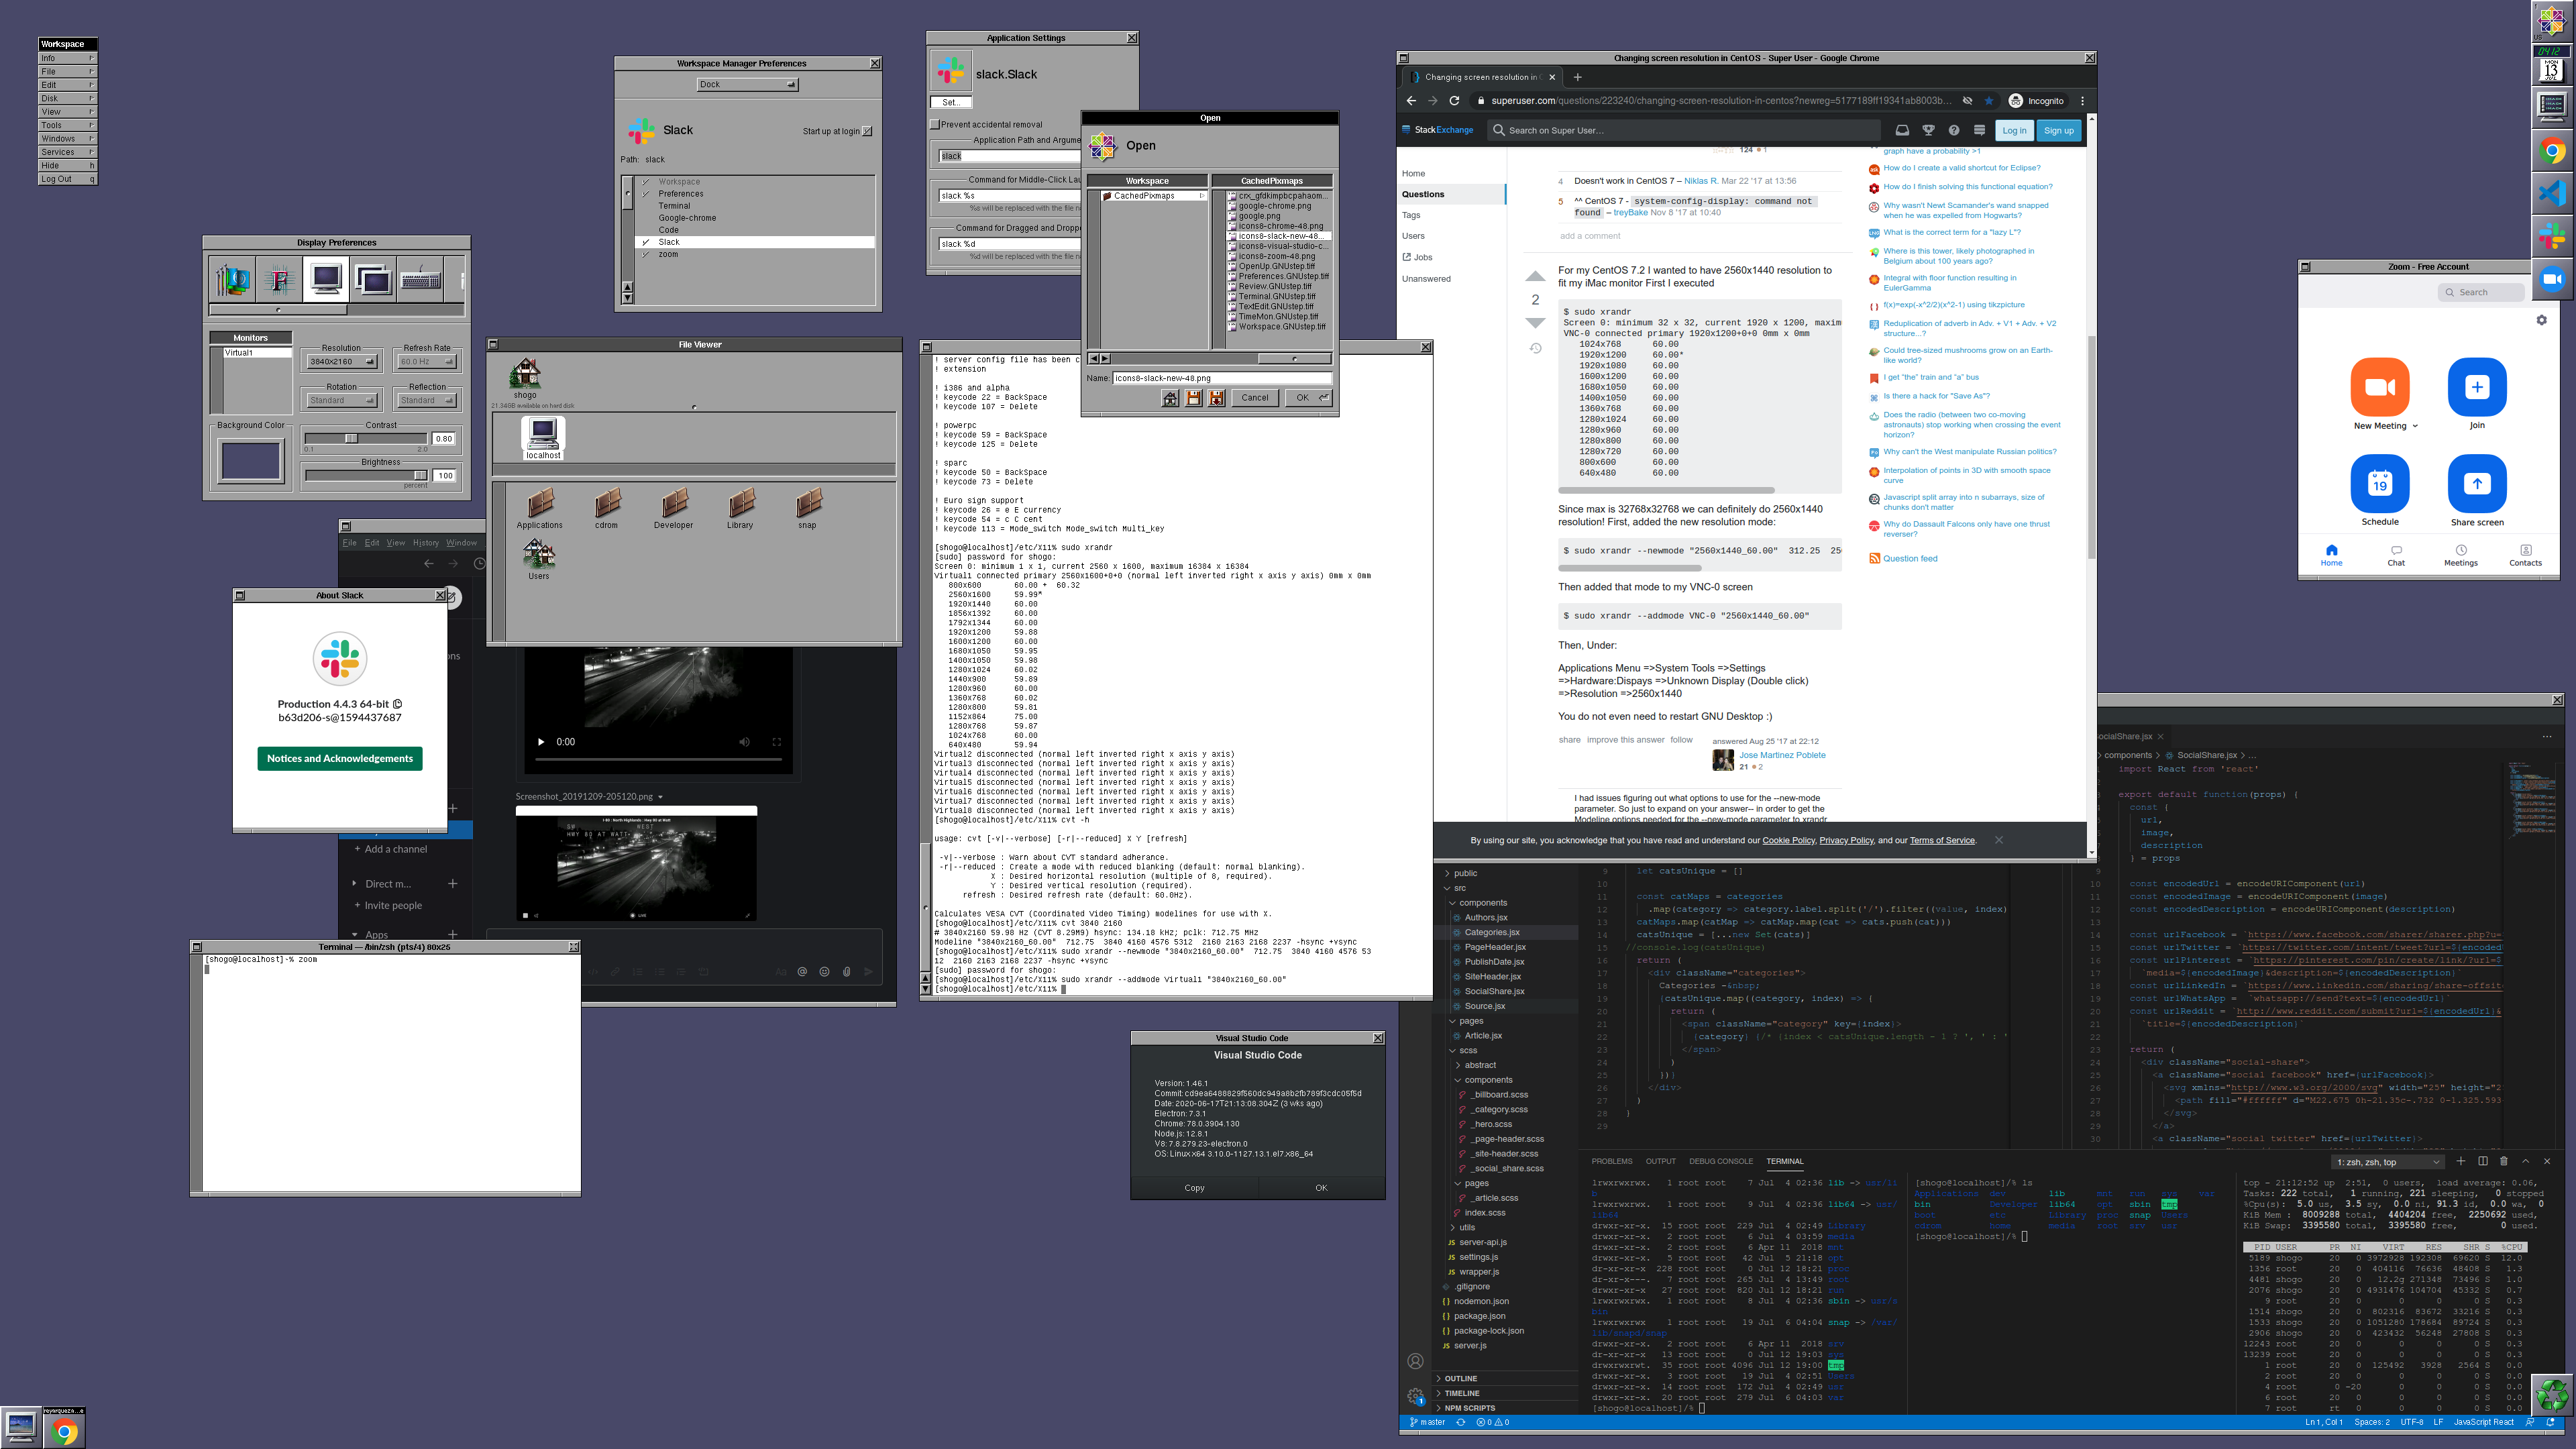Image resolution: width=2576 pixels, height=1449 pixels.
Task: Click the Zoom New Meeting camera icon
Action: tap(2379, 387)
